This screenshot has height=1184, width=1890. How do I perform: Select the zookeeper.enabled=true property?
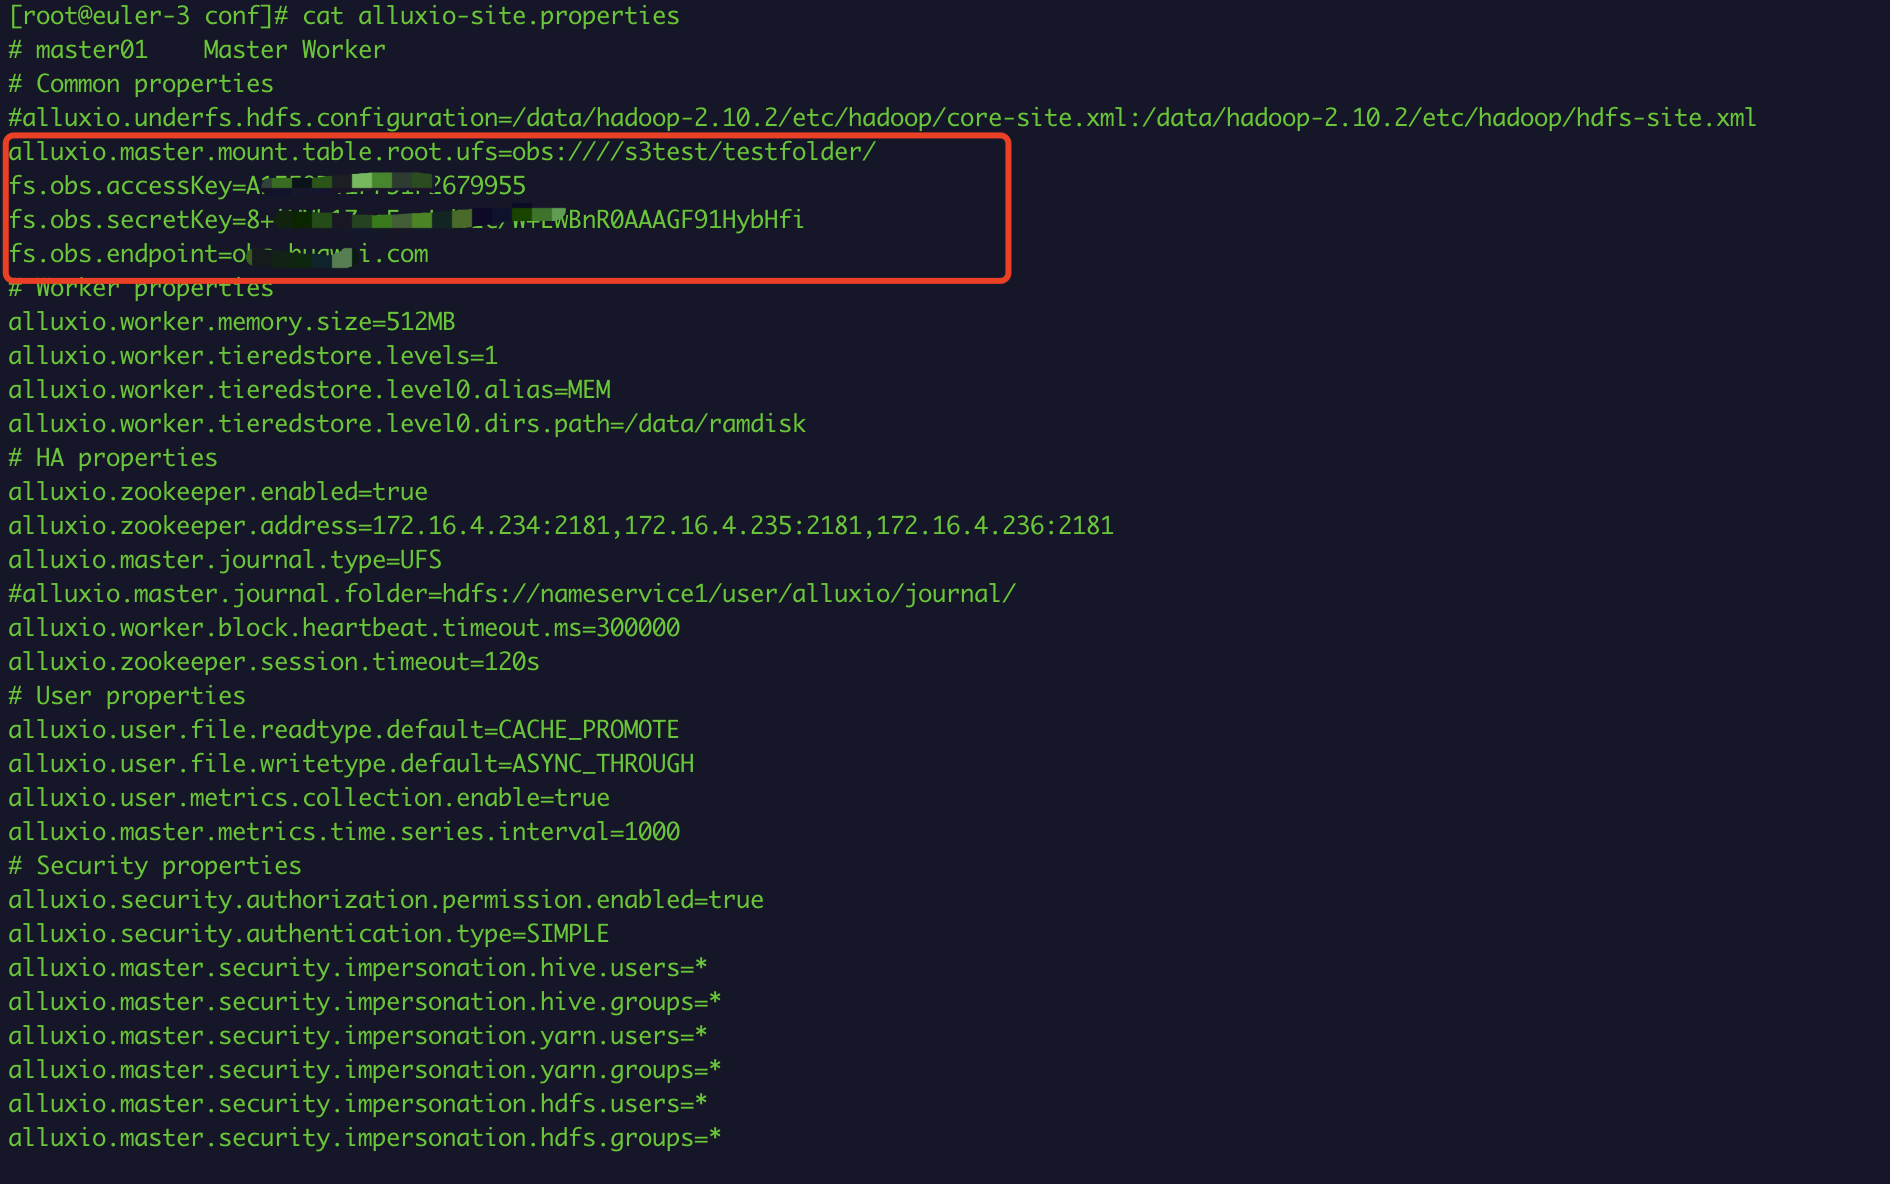click(218, 491)
